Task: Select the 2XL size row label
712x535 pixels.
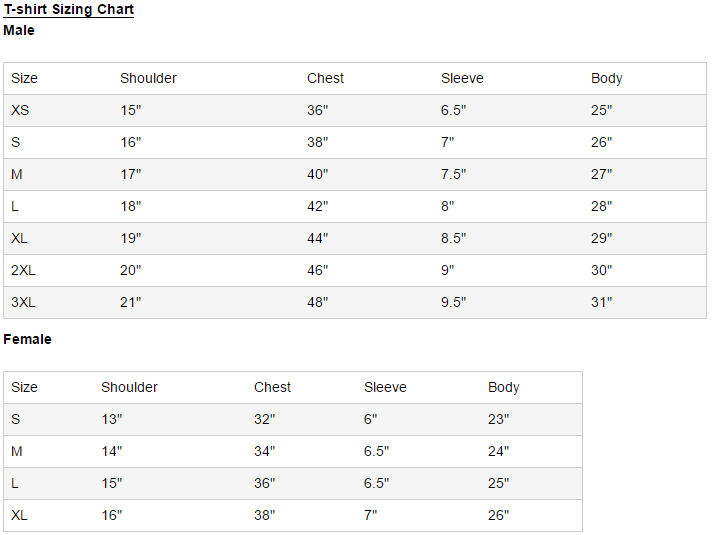Action: [23, 270]
